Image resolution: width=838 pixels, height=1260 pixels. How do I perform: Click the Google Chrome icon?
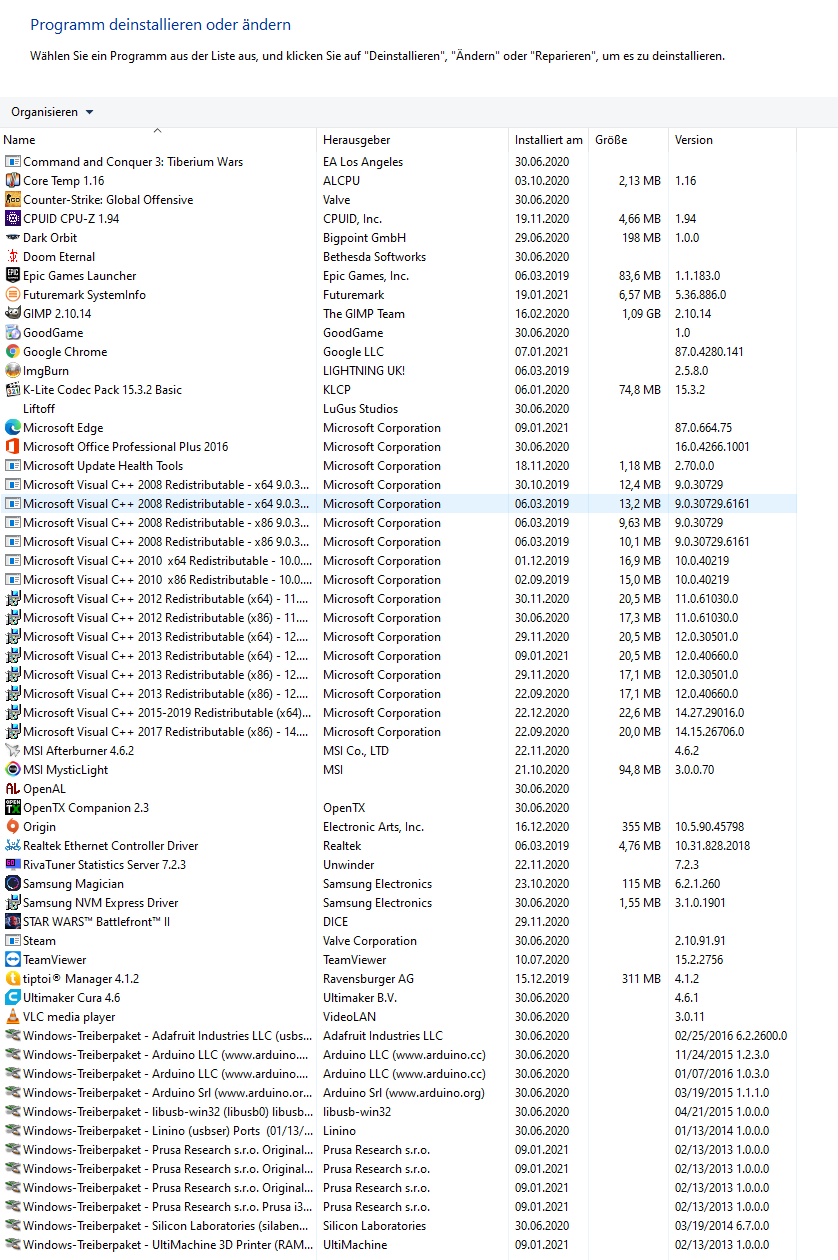click(x=13, y=352)
